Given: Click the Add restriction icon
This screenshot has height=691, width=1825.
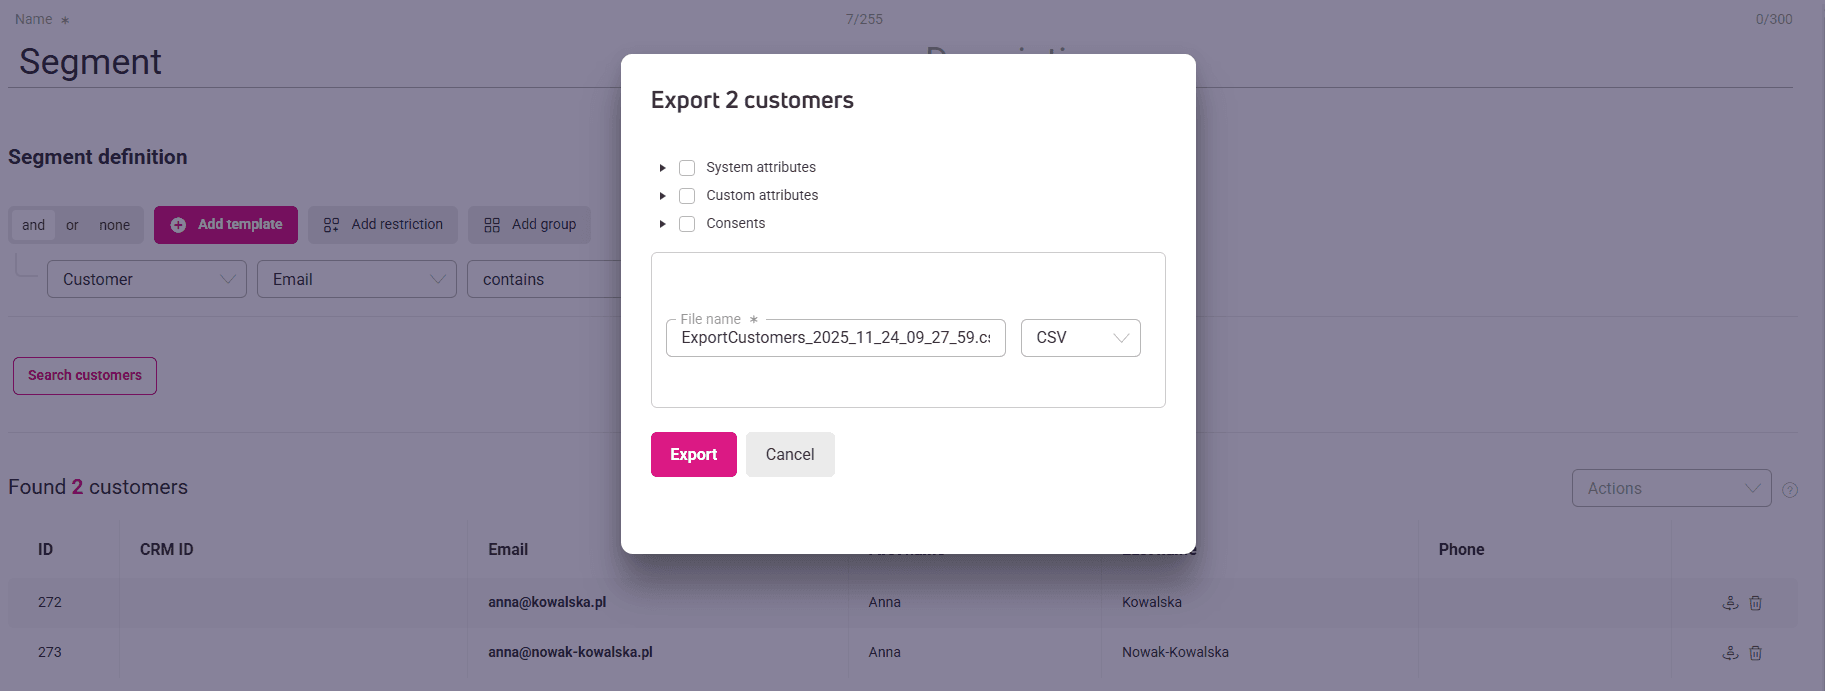Looking at the screenshot, I should click(332, 225).
